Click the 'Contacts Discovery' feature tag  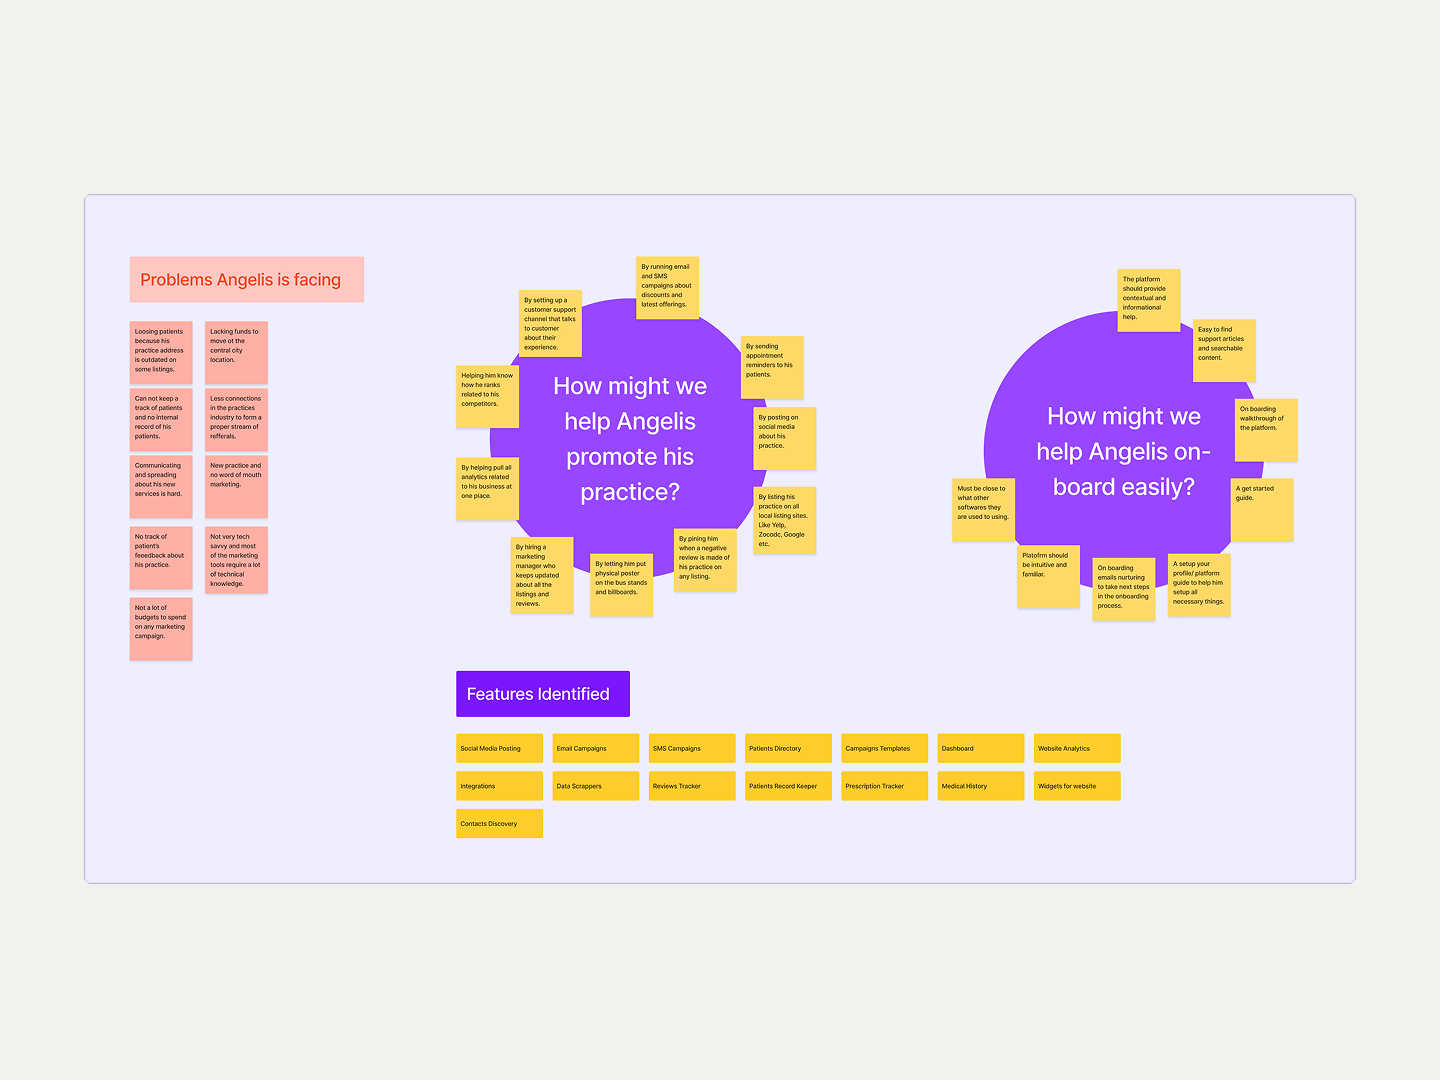coord(499,824)
